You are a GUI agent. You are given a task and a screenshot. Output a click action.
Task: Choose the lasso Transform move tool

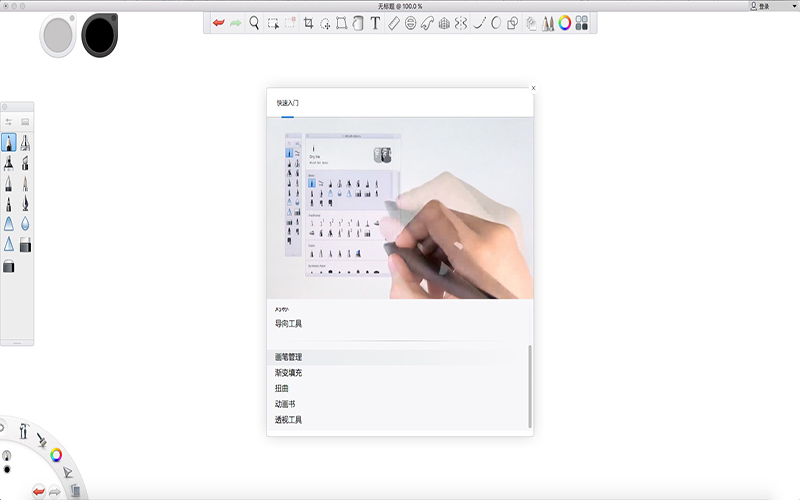click(325, 23)
